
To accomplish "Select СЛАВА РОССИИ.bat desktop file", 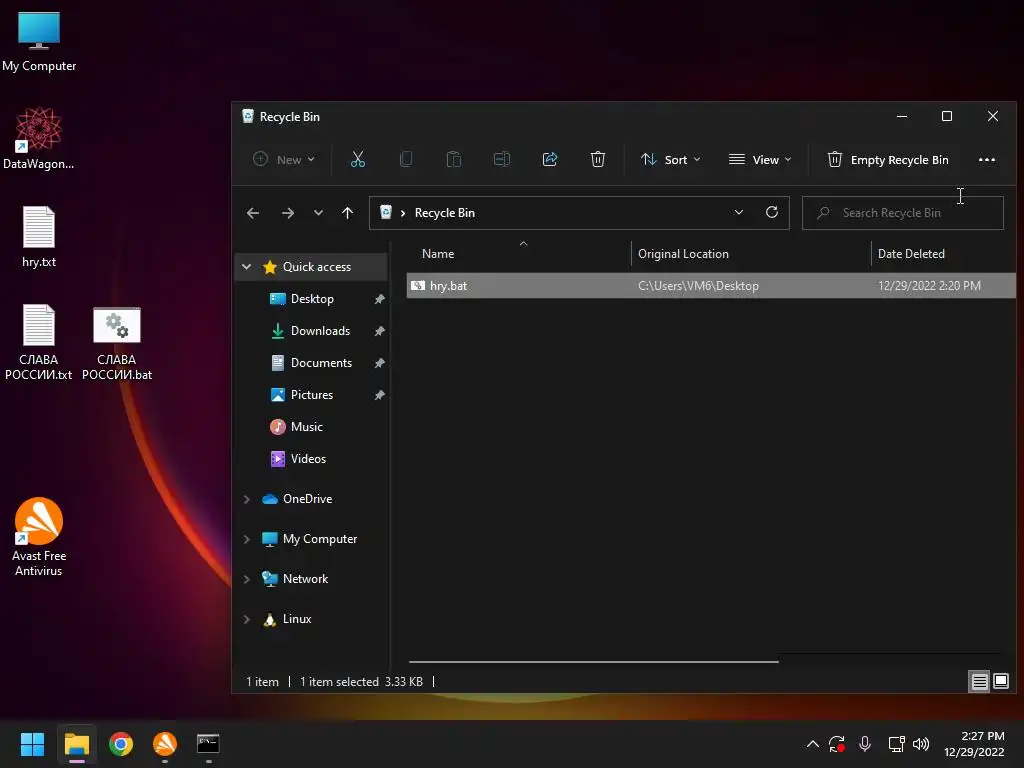I will pyautogui.click(x=117, y=344).
